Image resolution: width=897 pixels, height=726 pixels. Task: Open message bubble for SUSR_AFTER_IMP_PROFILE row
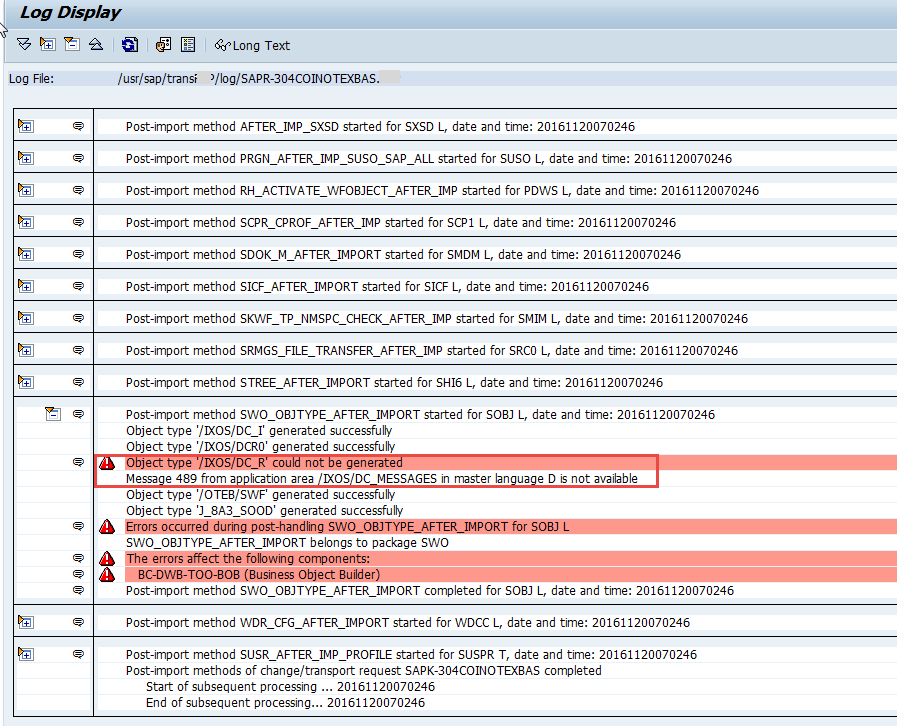click(x=78, y=654)
